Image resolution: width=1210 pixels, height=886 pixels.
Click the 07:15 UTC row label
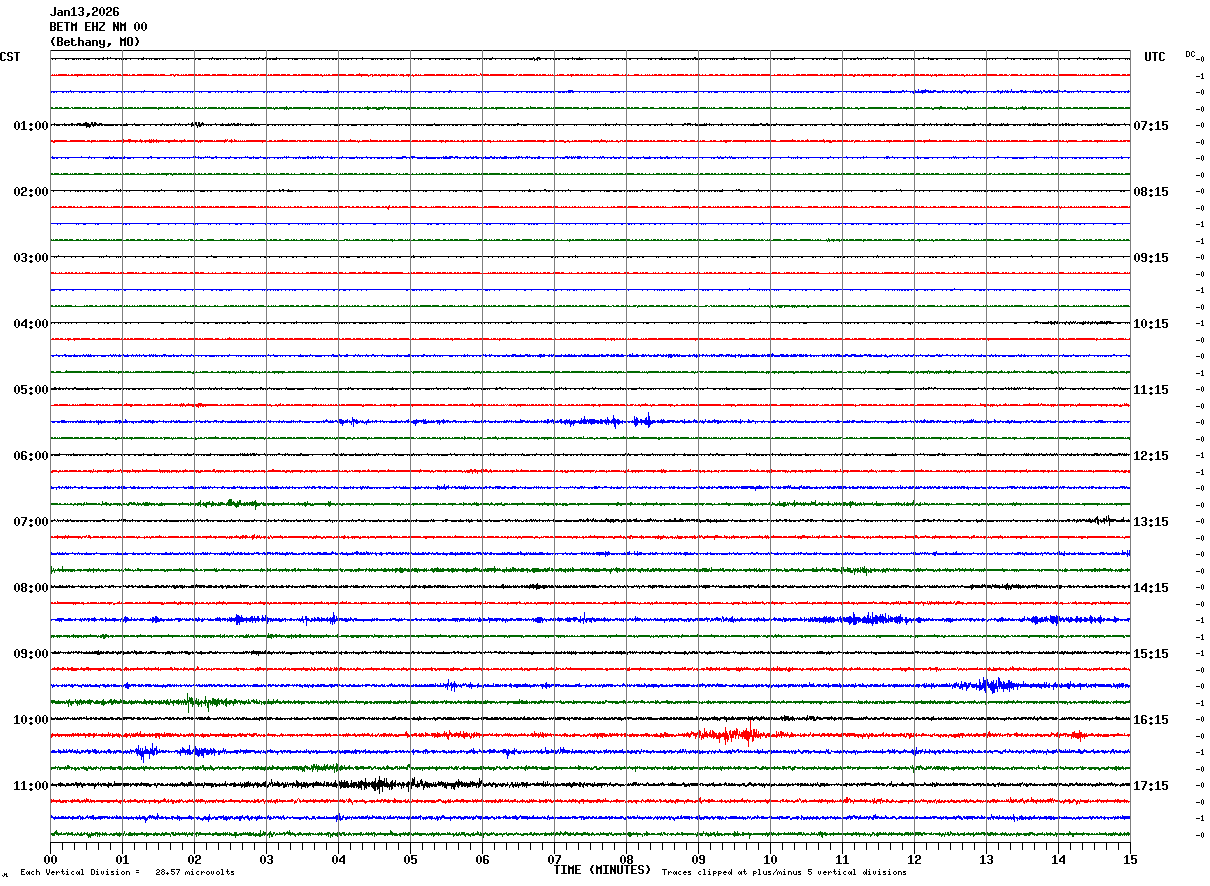pyautogui.click(x=1151, y=126)
